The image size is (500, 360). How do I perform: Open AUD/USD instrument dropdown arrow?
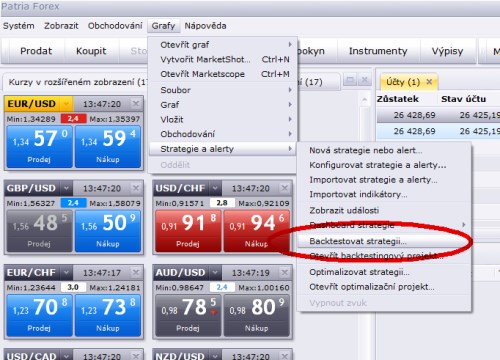(x=215, y=273)
